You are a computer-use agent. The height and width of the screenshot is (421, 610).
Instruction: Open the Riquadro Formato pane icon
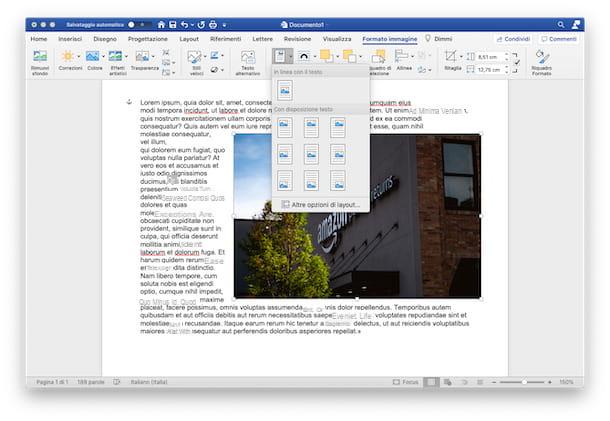pyautogui.click(x=542, y=57)
